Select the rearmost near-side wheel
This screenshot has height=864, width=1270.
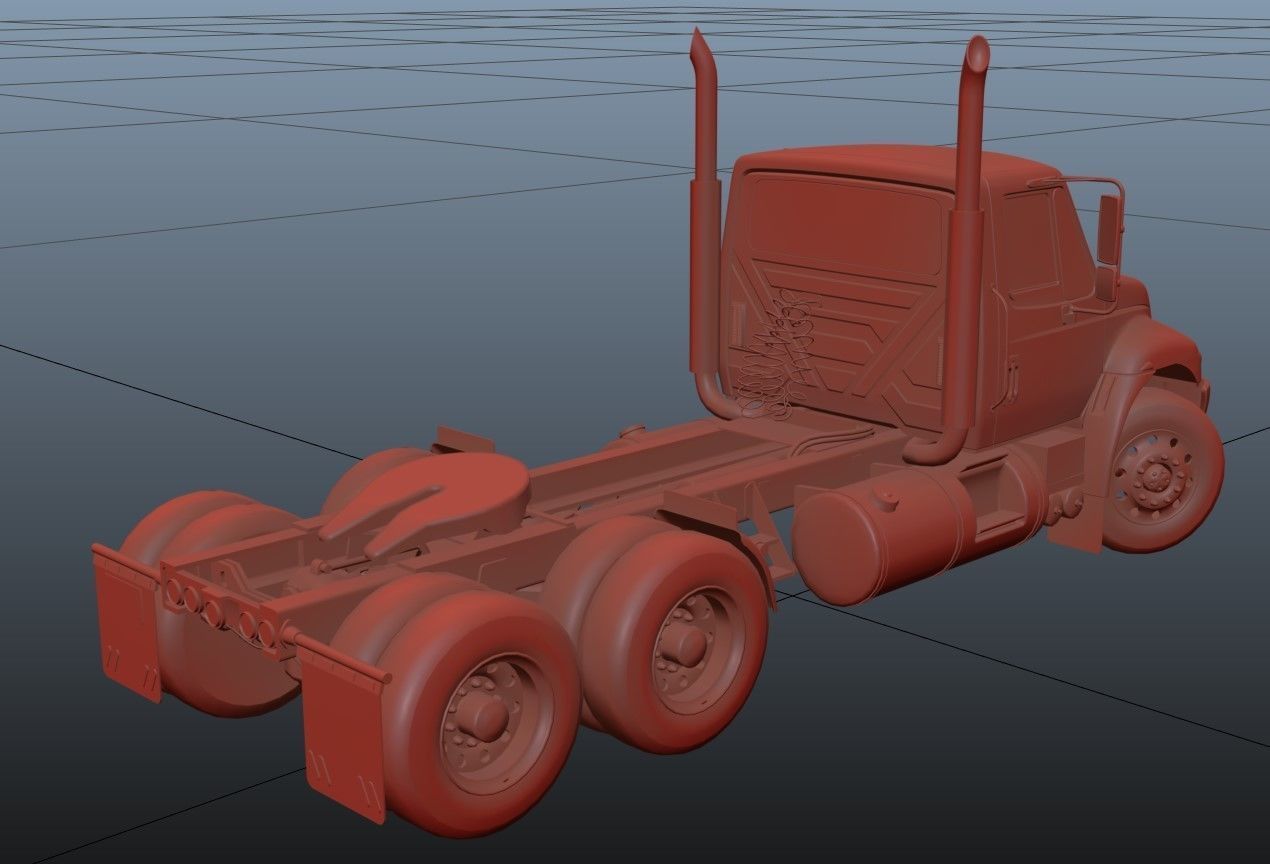(x=478, y=712)
